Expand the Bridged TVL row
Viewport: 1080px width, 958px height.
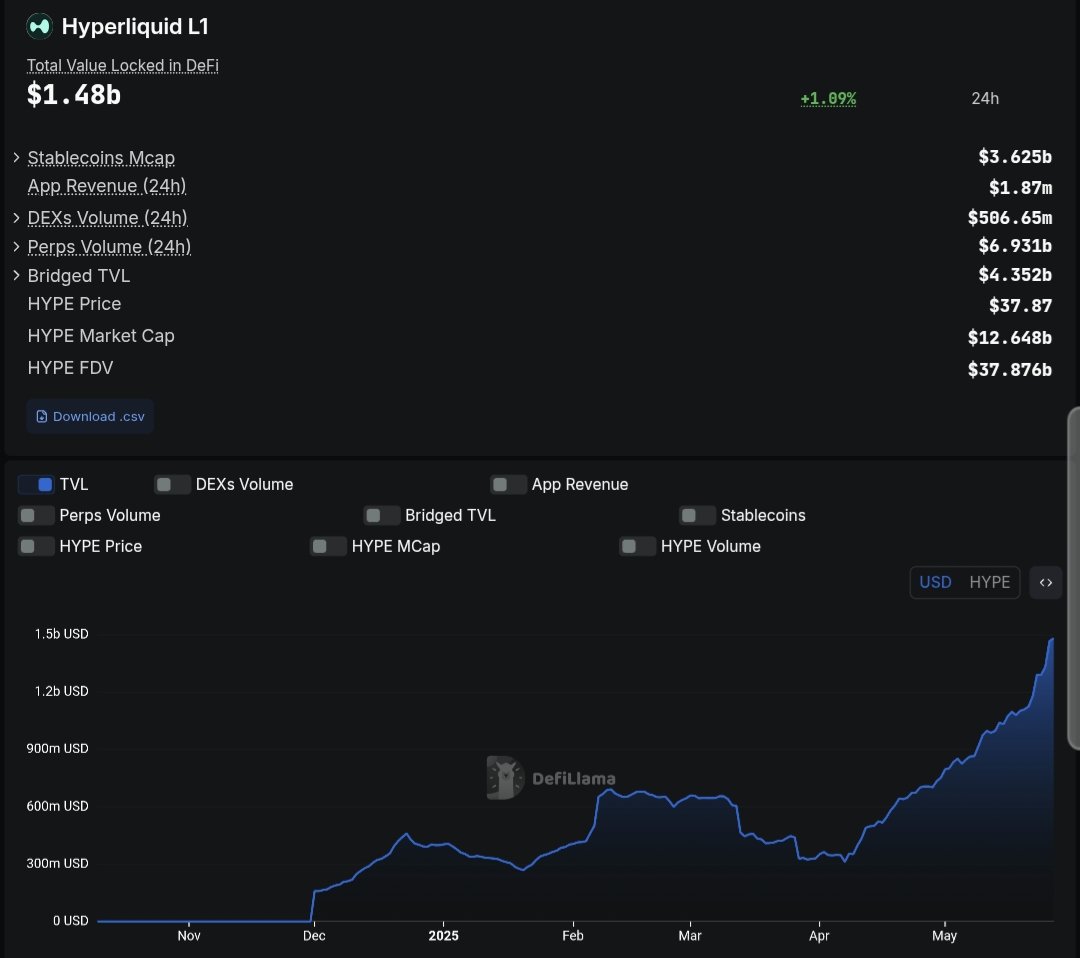tap(16, 275)
